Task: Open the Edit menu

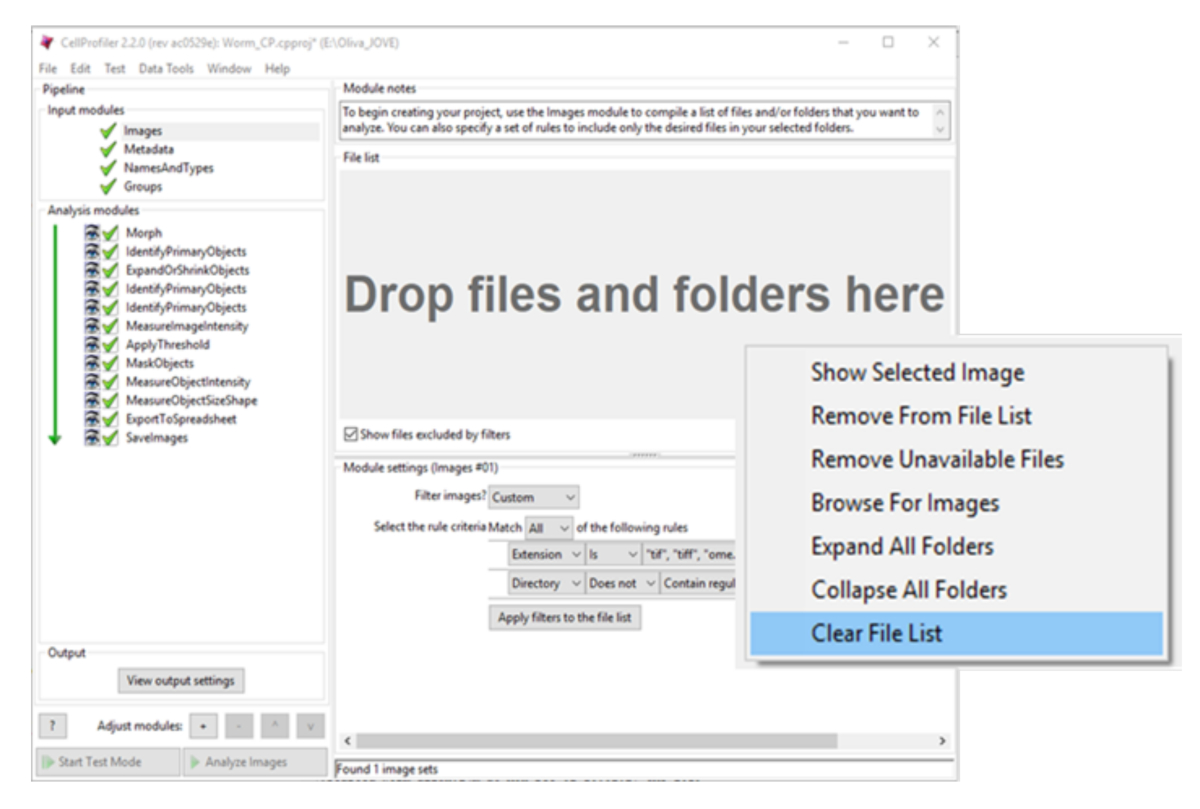Action: pyautogui.click(x=80, y=69)
